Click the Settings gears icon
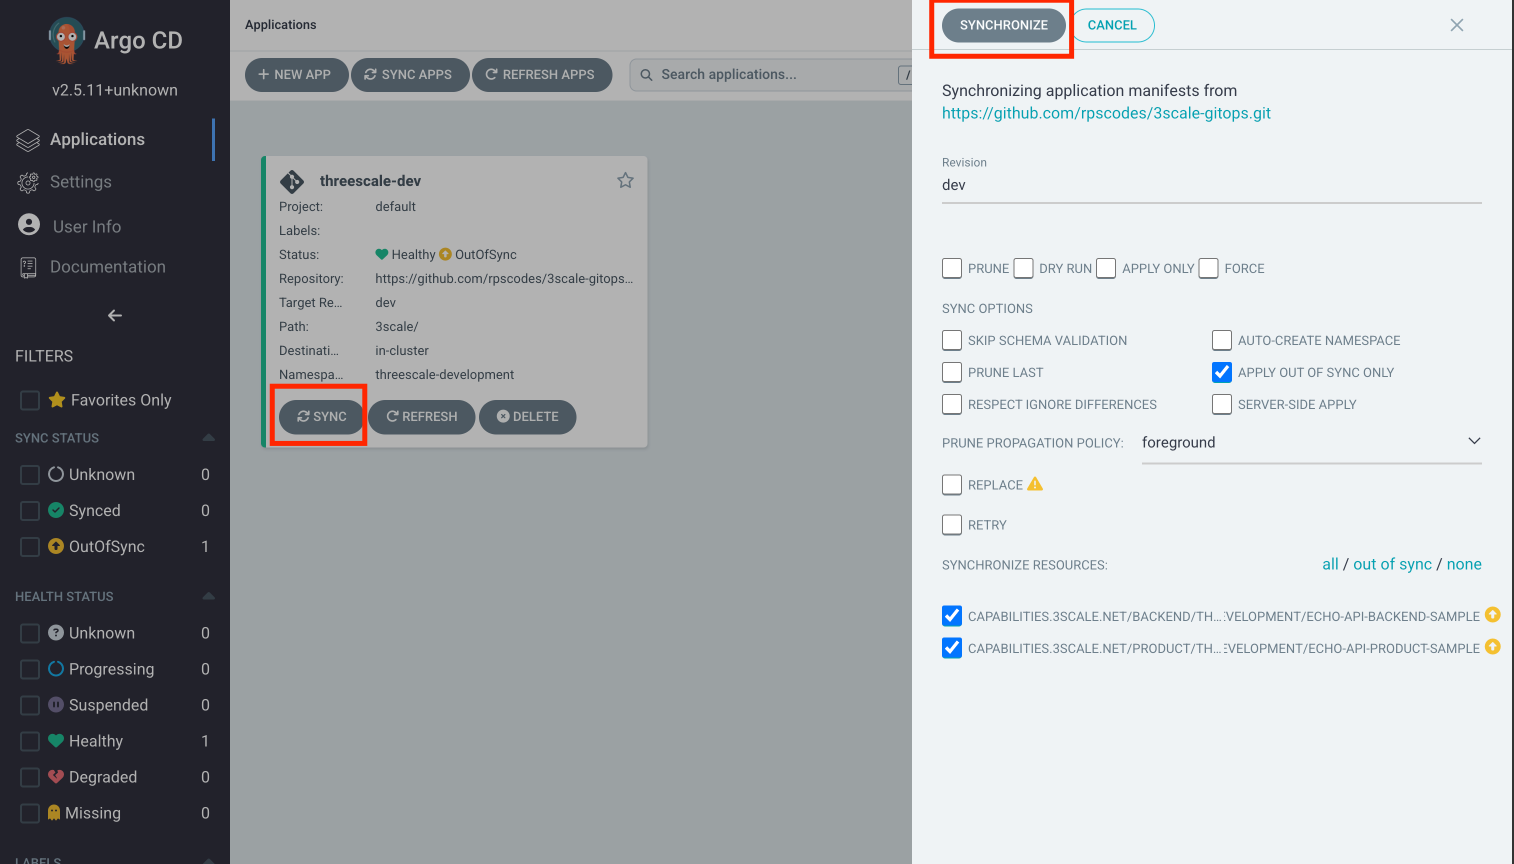Image resolution: width=1514 pixels, height=864 pixels. click(x=28, y=183)
